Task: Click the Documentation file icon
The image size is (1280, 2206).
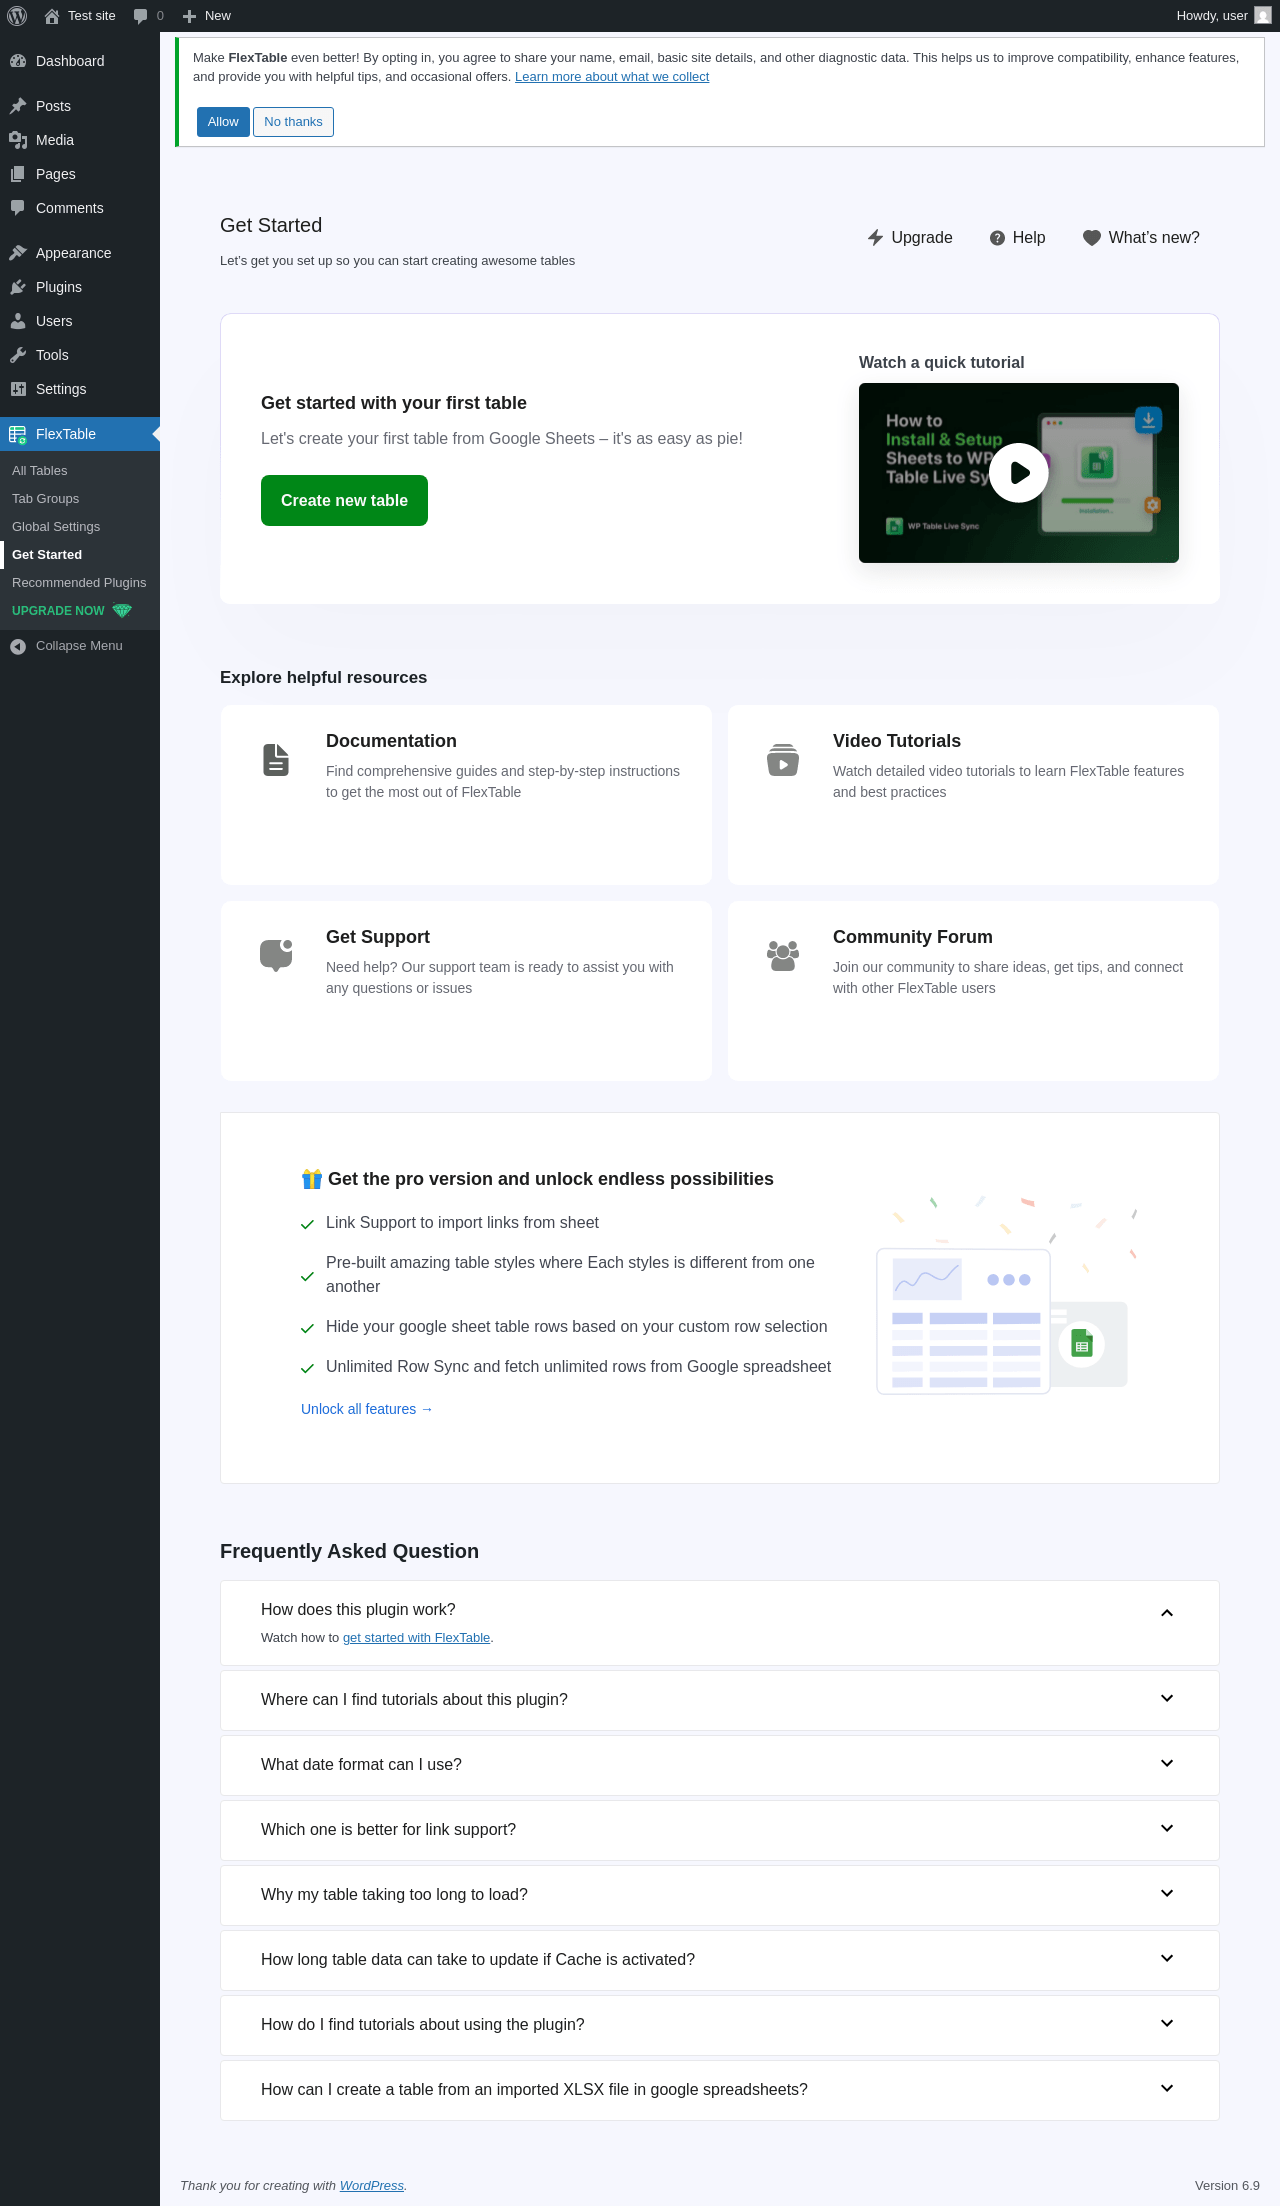Action: (276, 760)
